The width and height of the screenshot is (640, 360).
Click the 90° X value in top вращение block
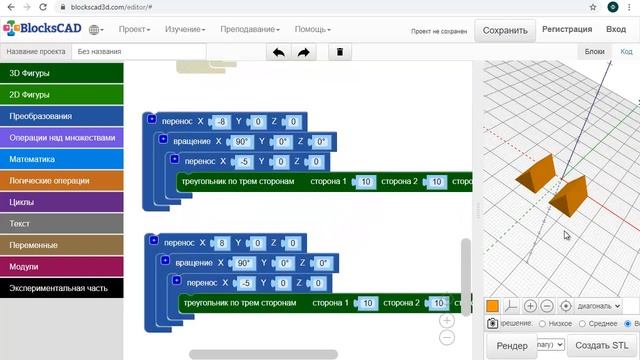click(242, 142)
